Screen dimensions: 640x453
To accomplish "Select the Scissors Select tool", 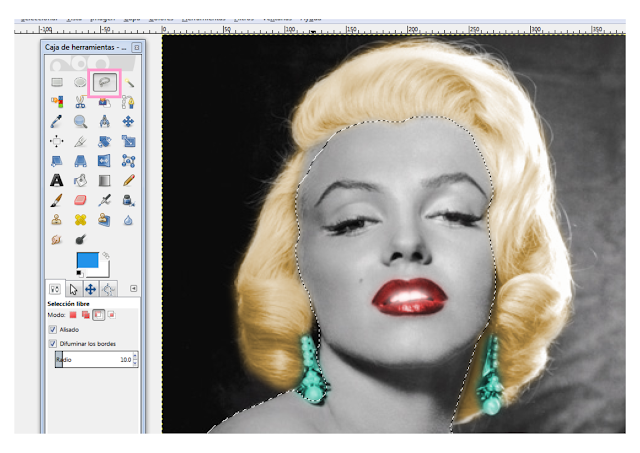I will coord(80,102).
